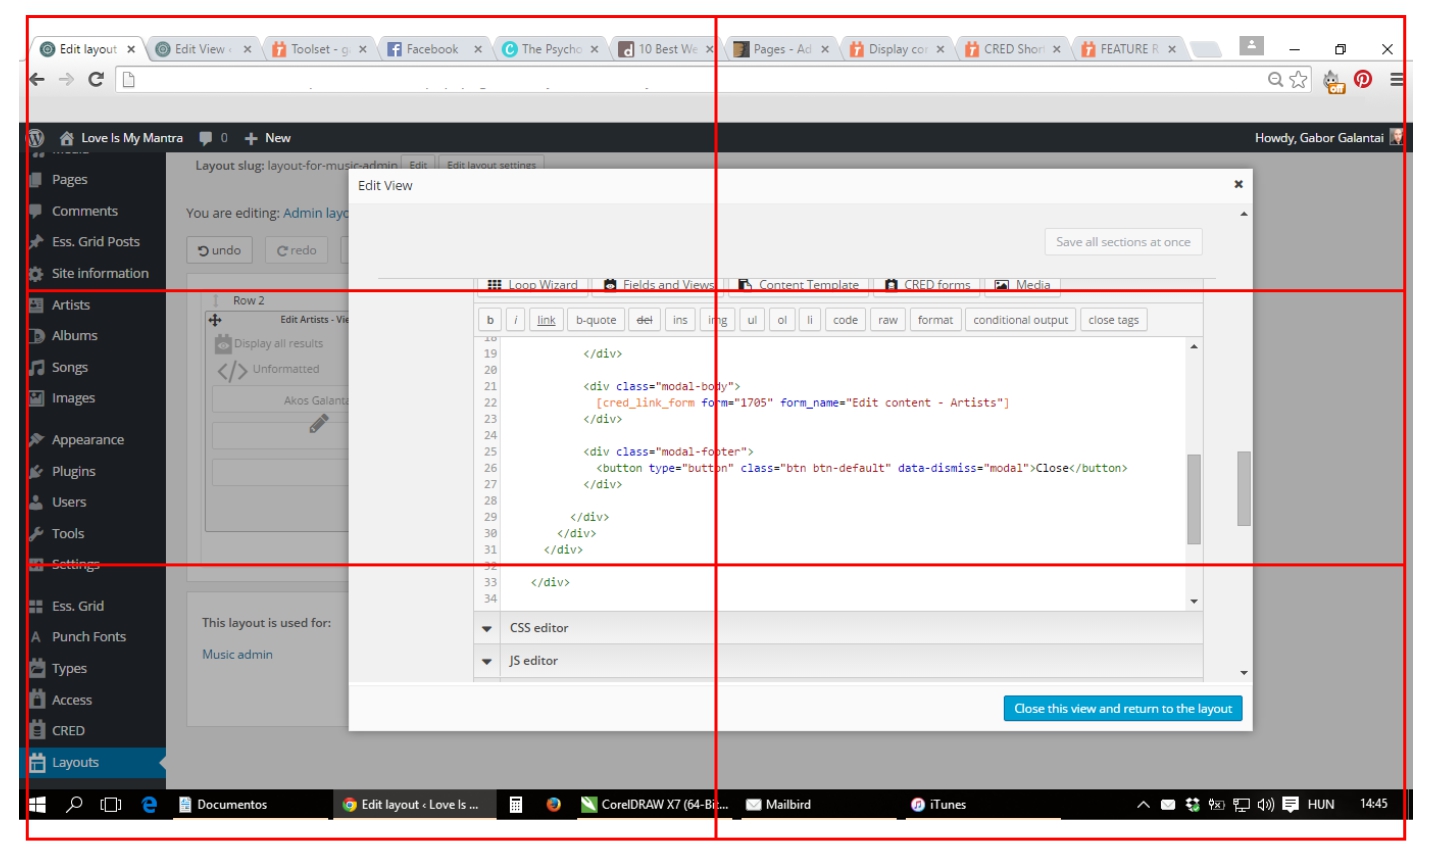
Task: Open Comments in the sidebar
Action: point(84,211)
